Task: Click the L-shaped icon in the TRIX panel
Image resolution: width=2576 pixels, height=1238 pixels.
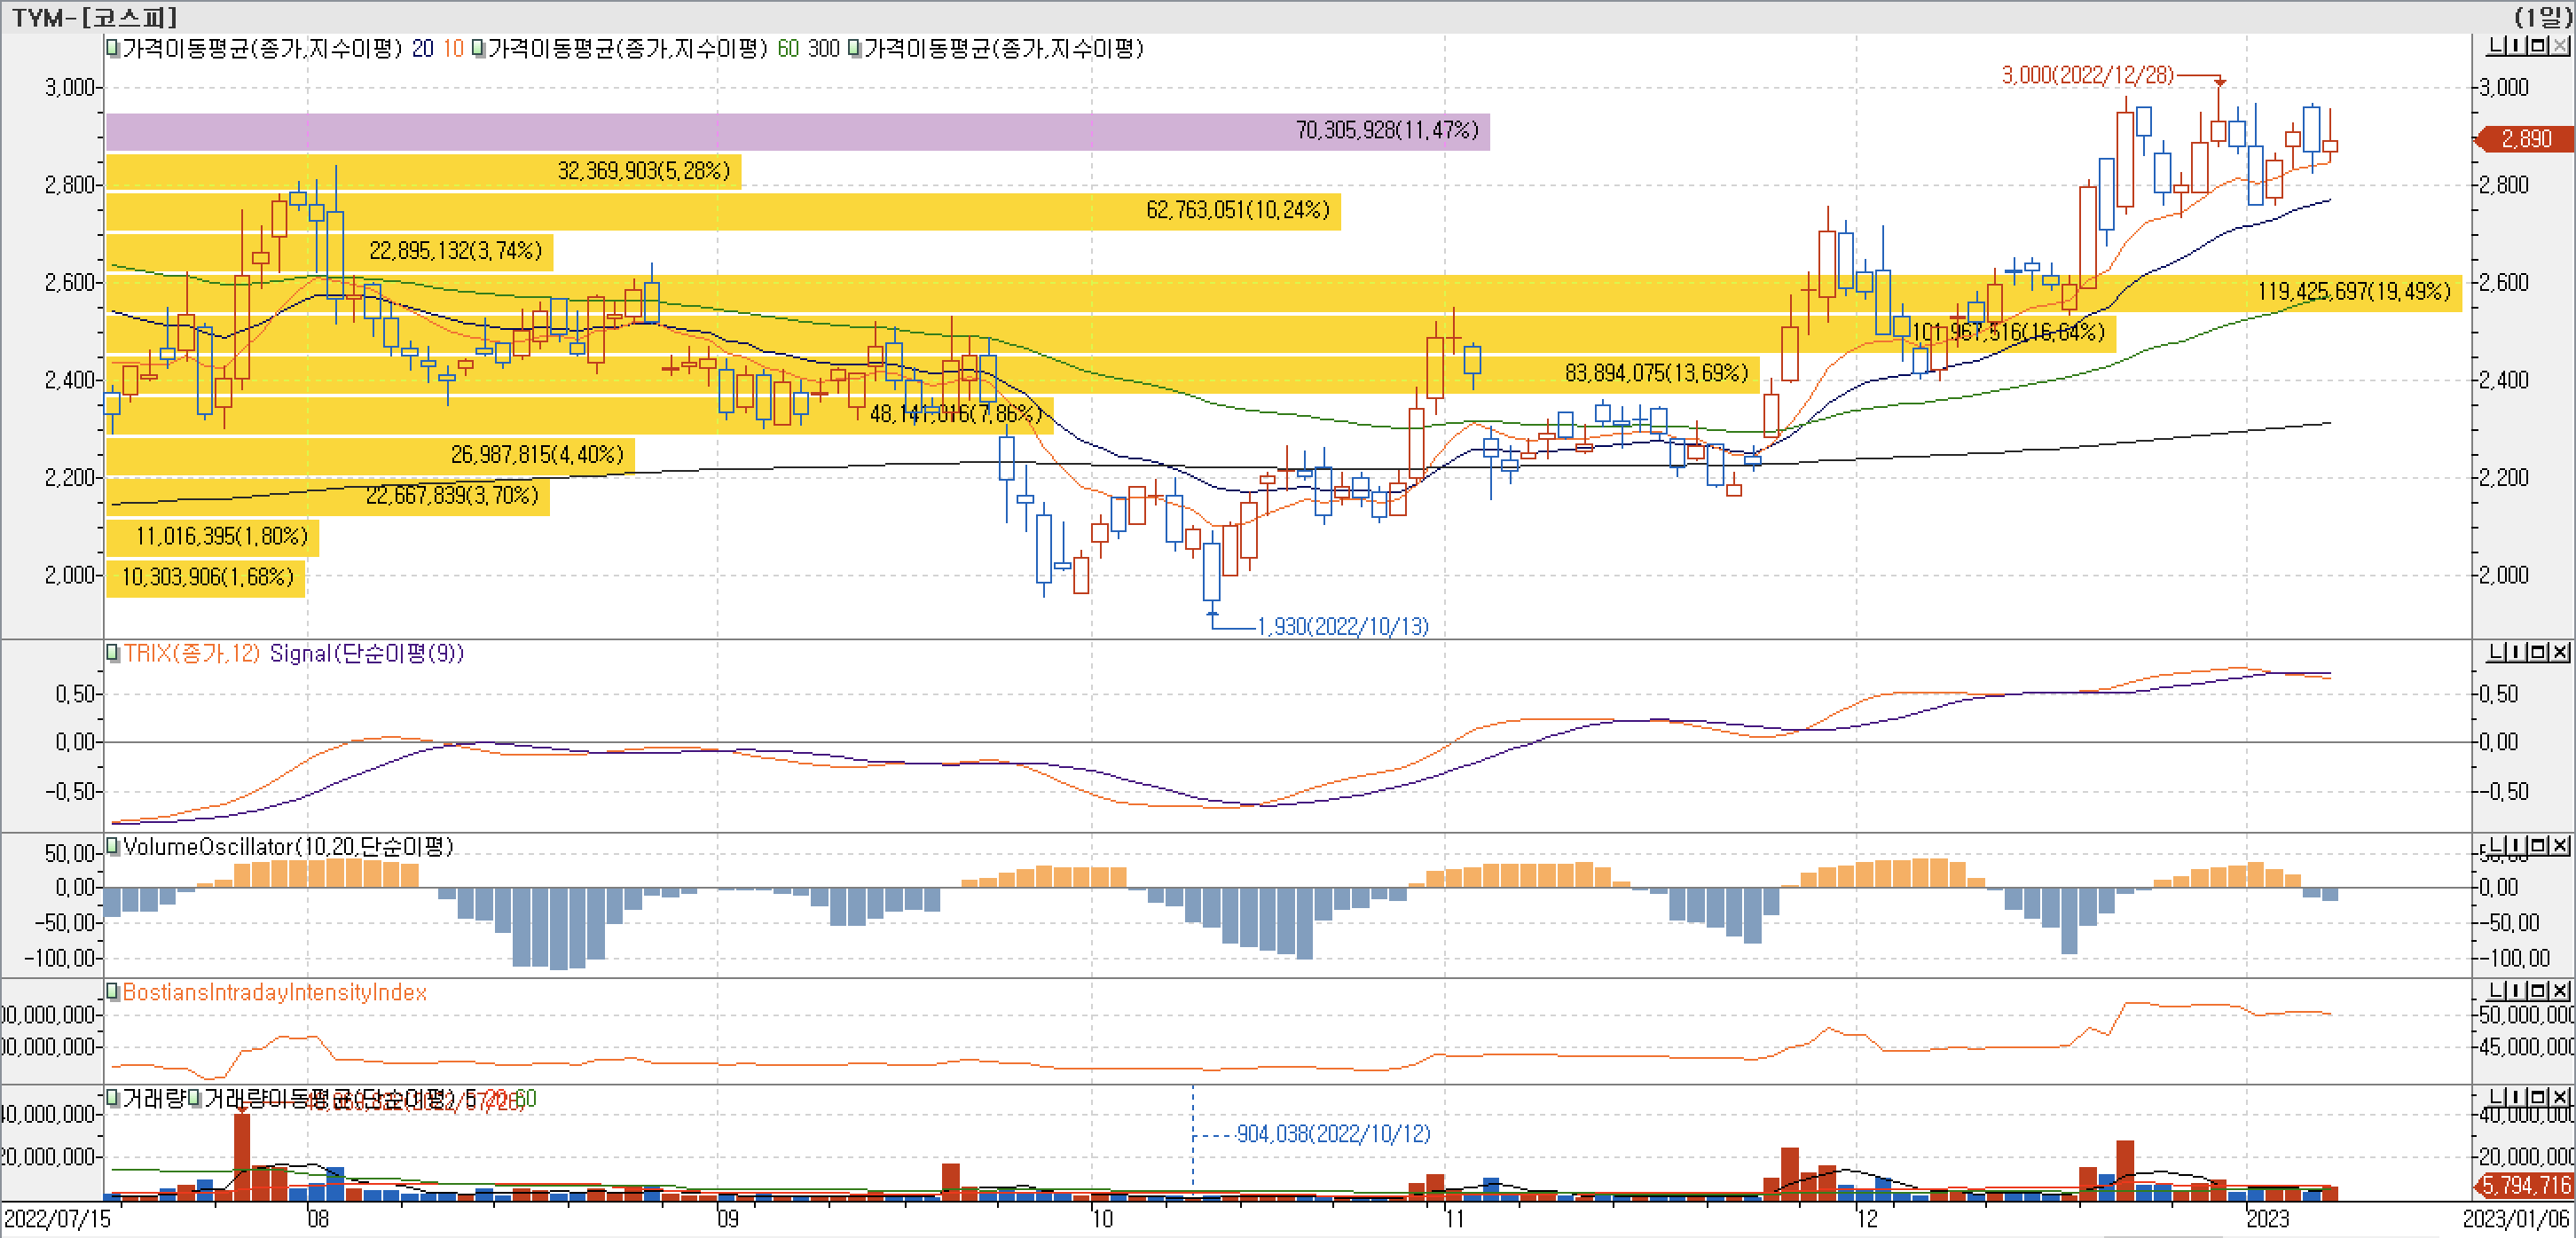Action: [2497, 652]
